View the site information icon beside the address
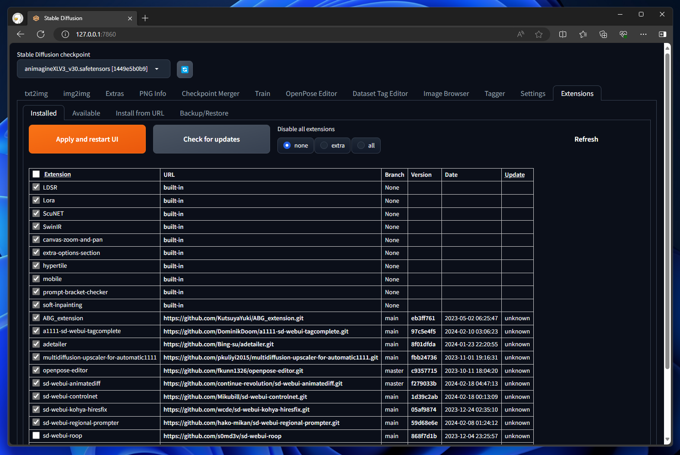Screen dimensions: 680x455 (65, 34)
